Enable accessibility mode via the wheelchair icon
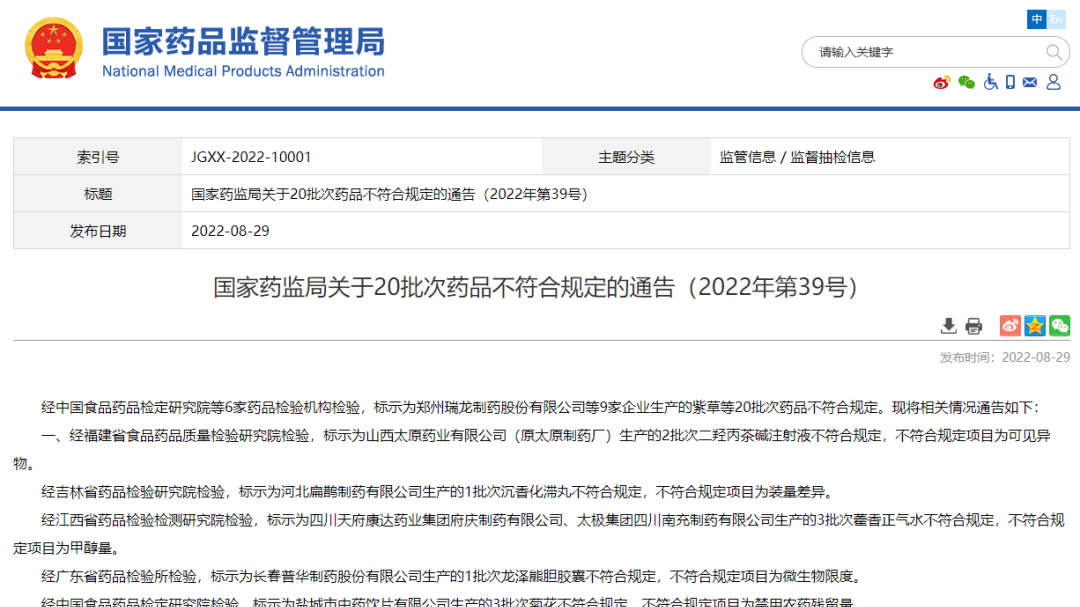The width and height of the screenshot is (1080, 607). pyautogui.click(x=990, y=82)
